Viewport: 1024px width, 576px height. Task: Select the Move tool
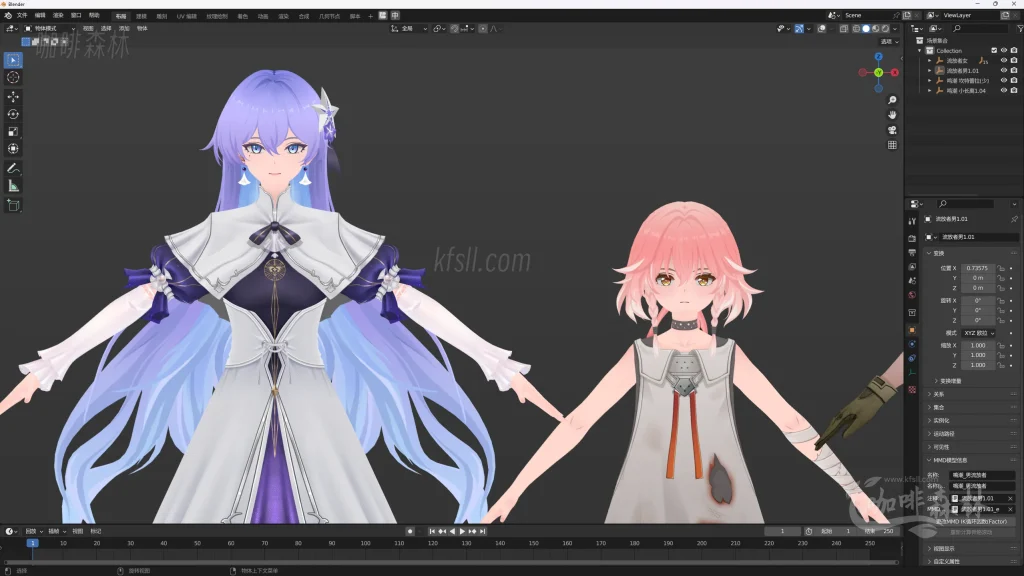13,97
